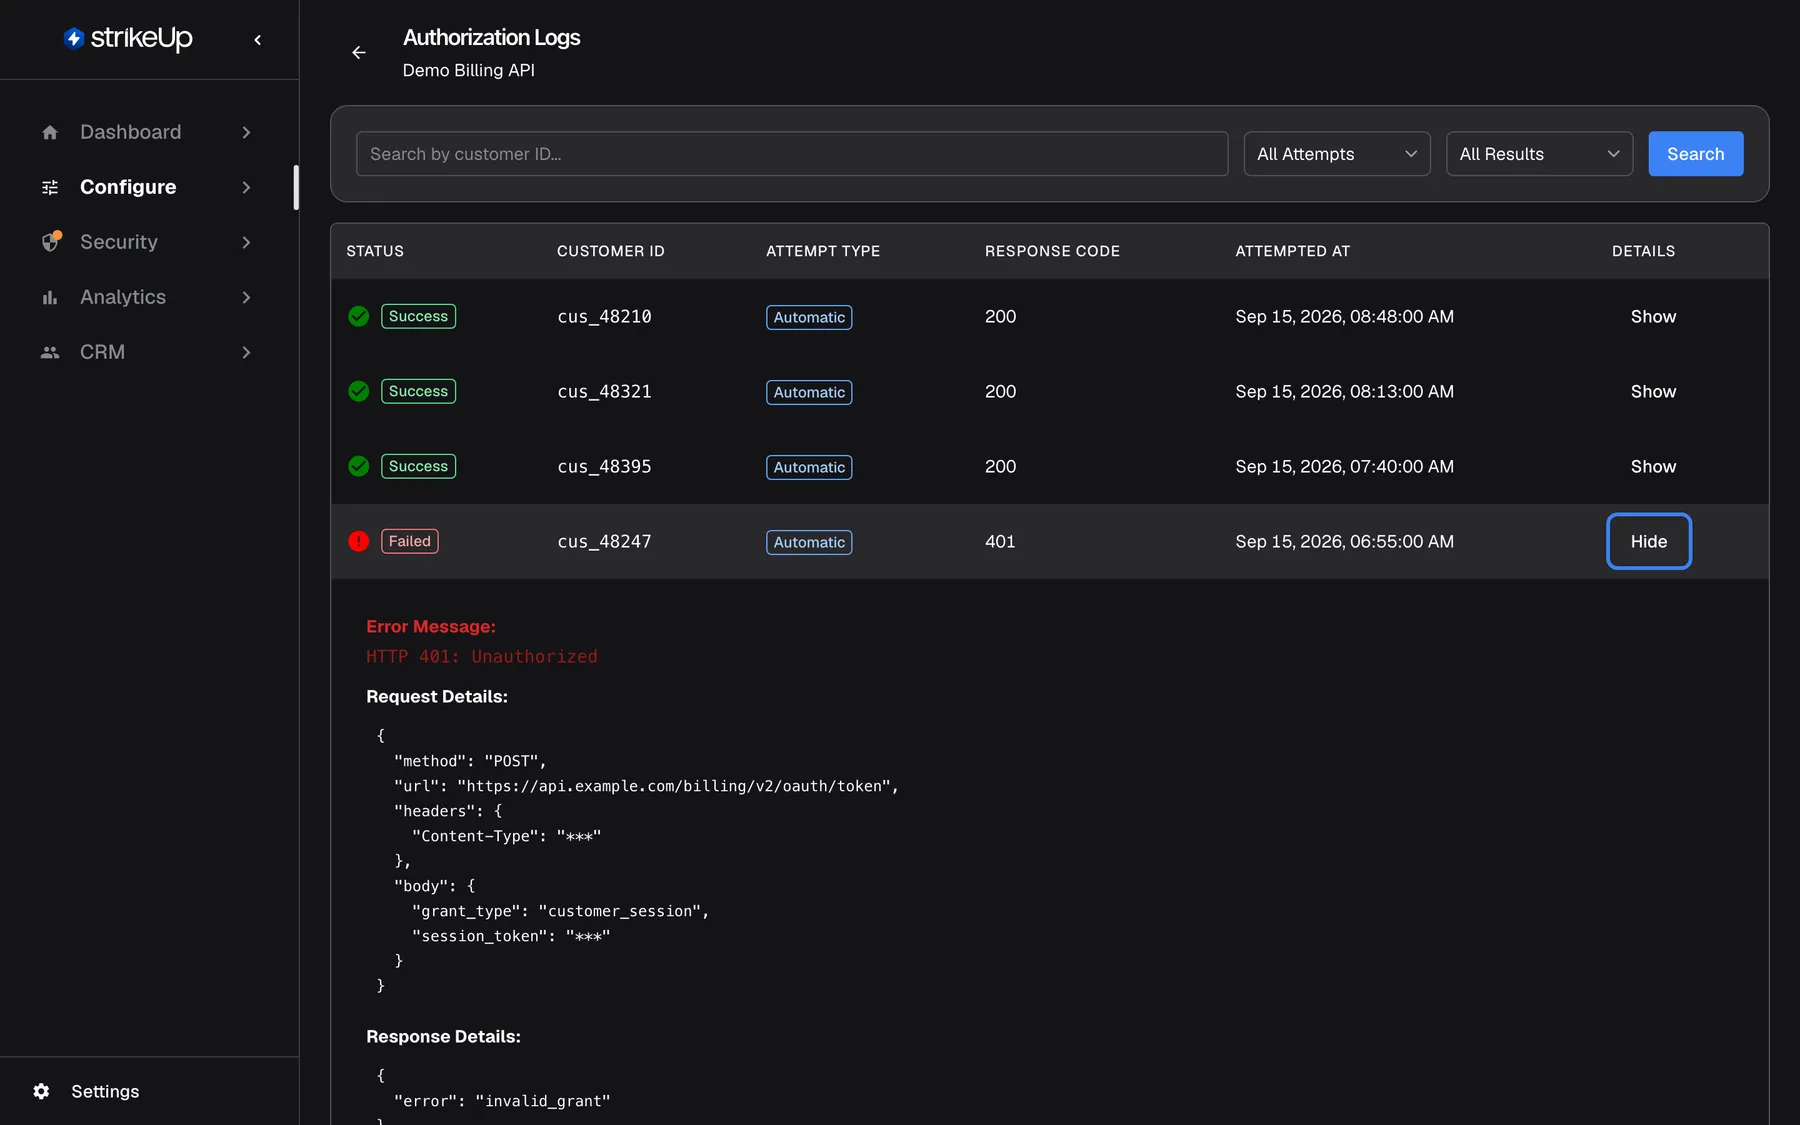Expand the CRM menu chevron
Screen dimensions: 1800x1125
coord(246,352)
